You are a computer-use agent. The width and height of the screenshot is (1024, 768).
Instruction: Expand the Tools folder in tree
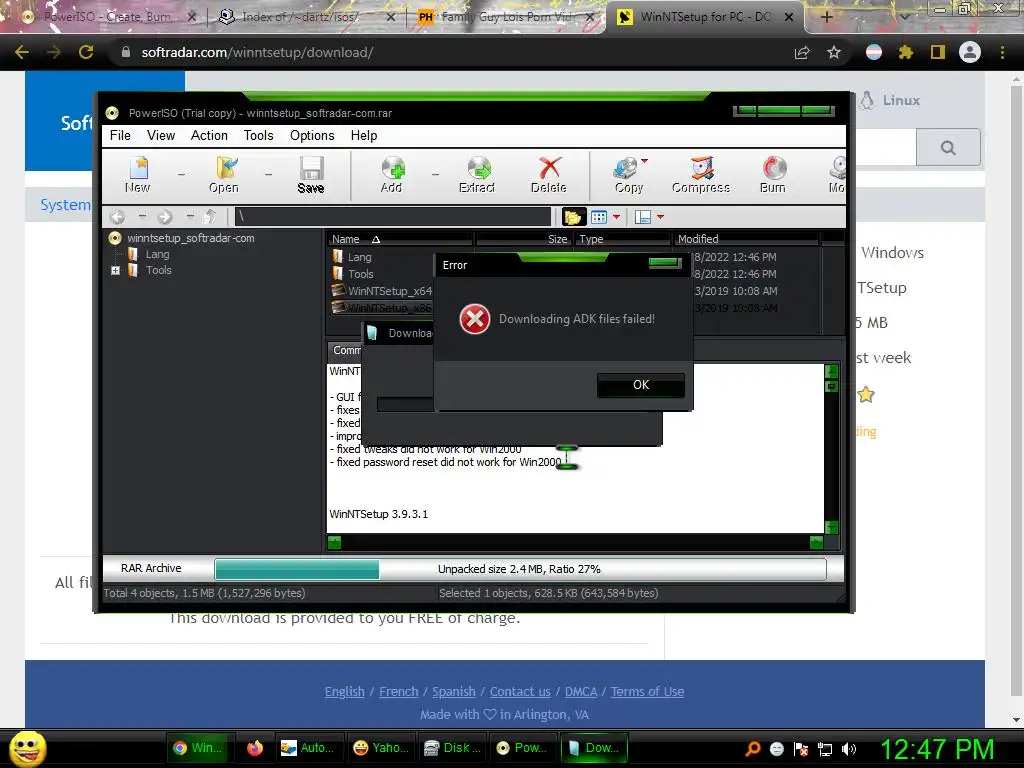click(x=116, y=270)
